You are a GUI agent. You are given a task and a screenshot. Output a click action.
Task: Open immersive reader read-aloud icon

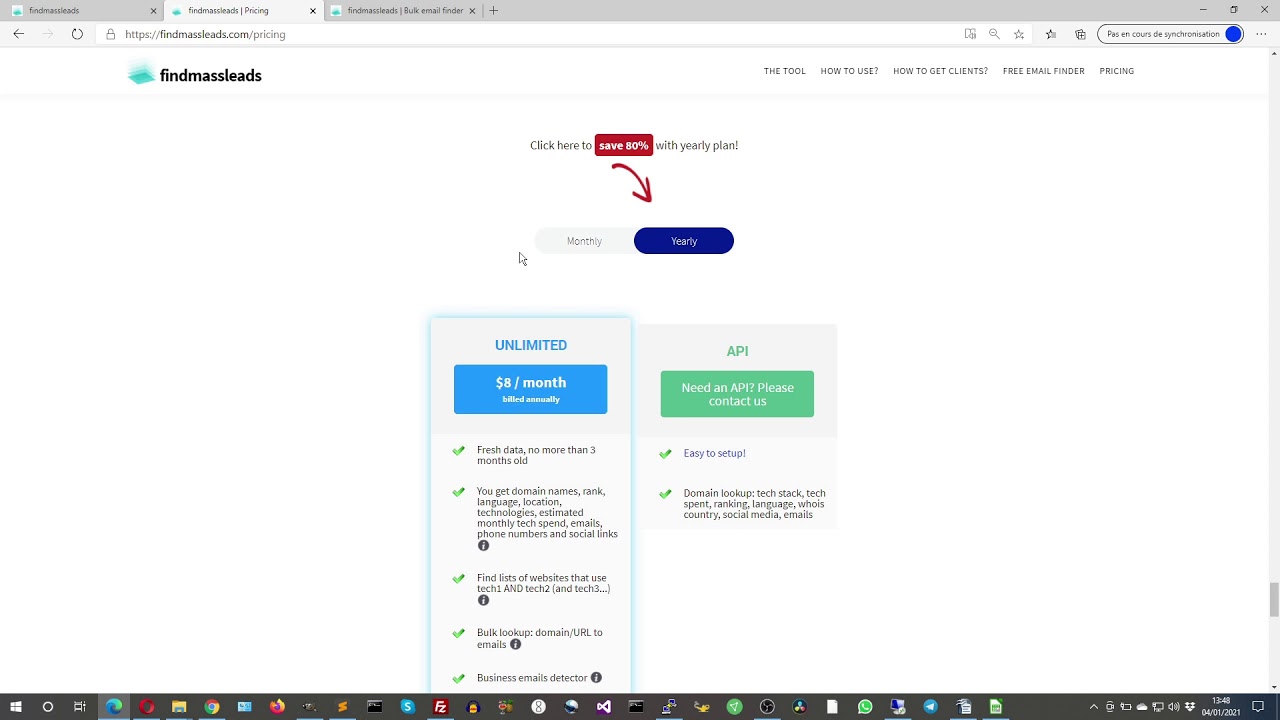pyautogui.click(x=970, y=34)
